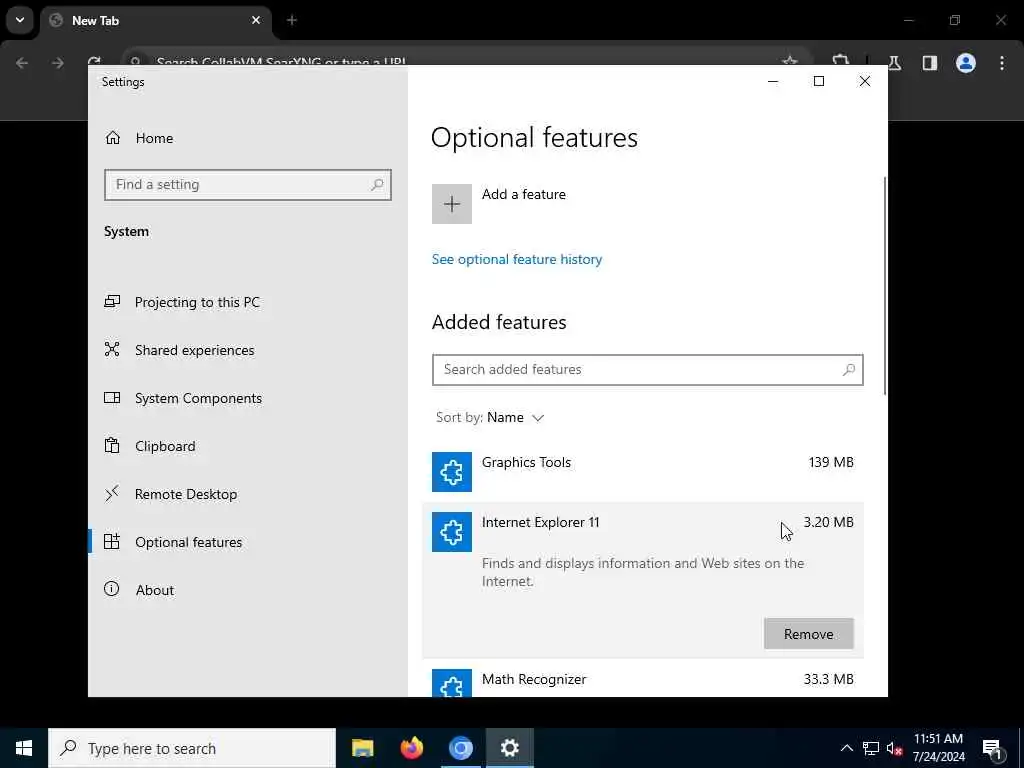The image size is (1024, 768).
Task: Open Chrome profile avatar icon
Action: coord(966,63)
